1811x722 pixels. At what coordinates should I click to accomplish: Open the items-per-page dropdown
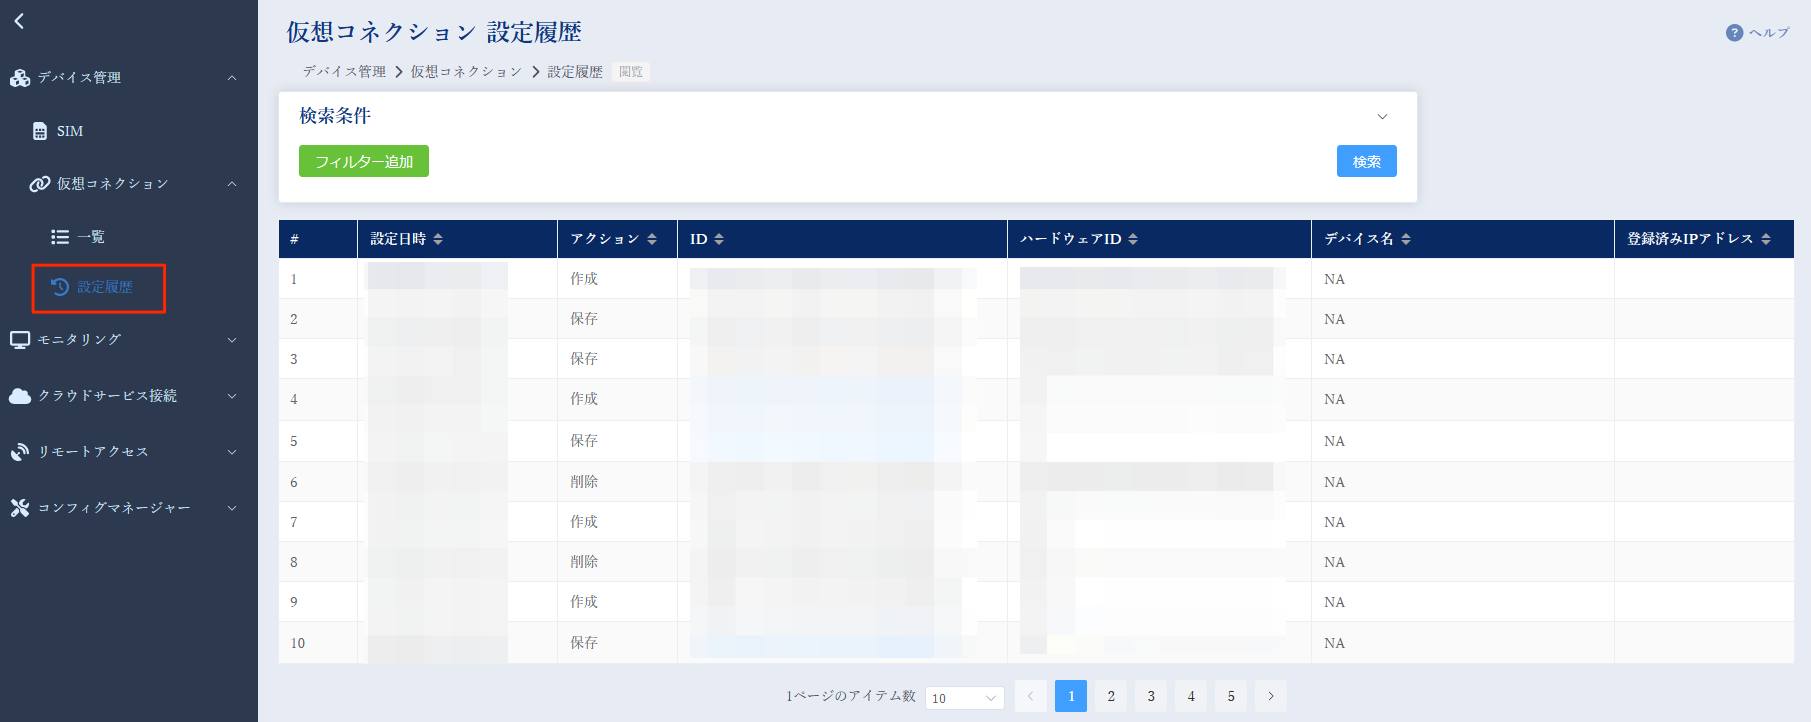(x=964, y=698)
